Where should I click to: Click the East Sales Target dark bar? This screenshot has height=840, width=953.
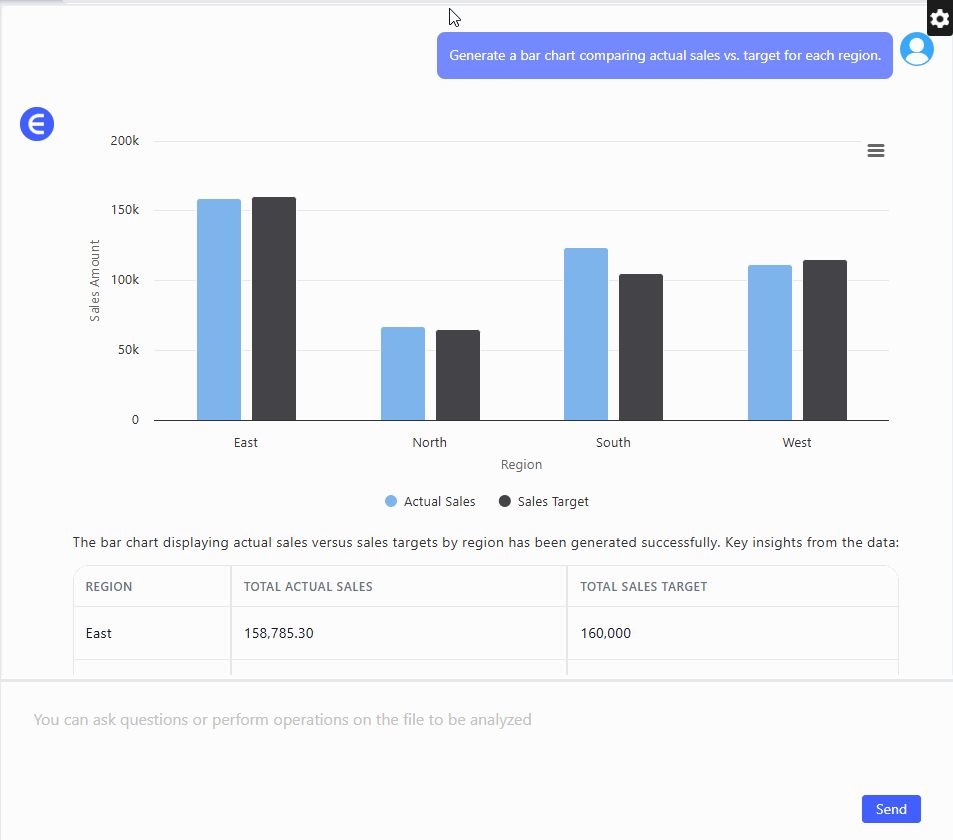[x=274, y=309]
